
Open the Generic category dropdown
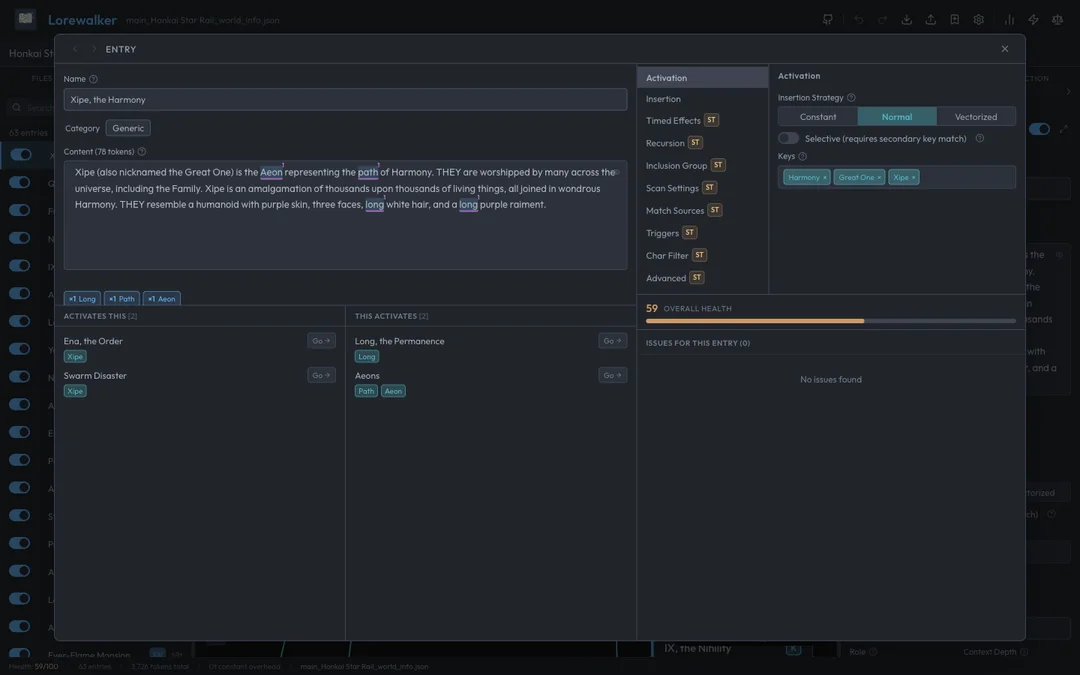point(128,128)
